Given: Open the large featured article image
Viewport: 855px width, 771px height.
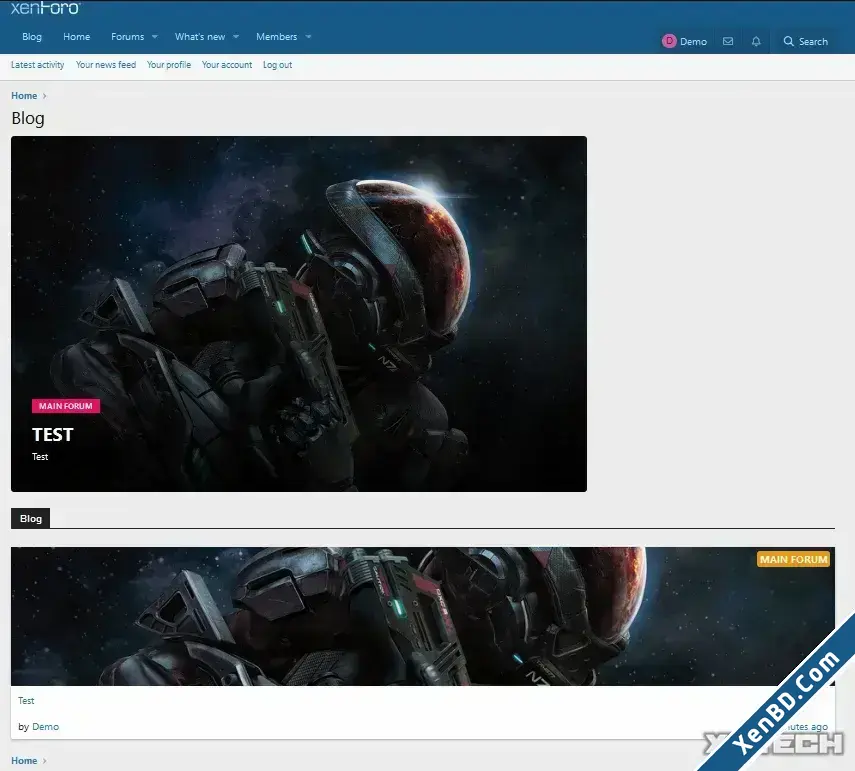Looking at the screenshot, I should (299, 314).
